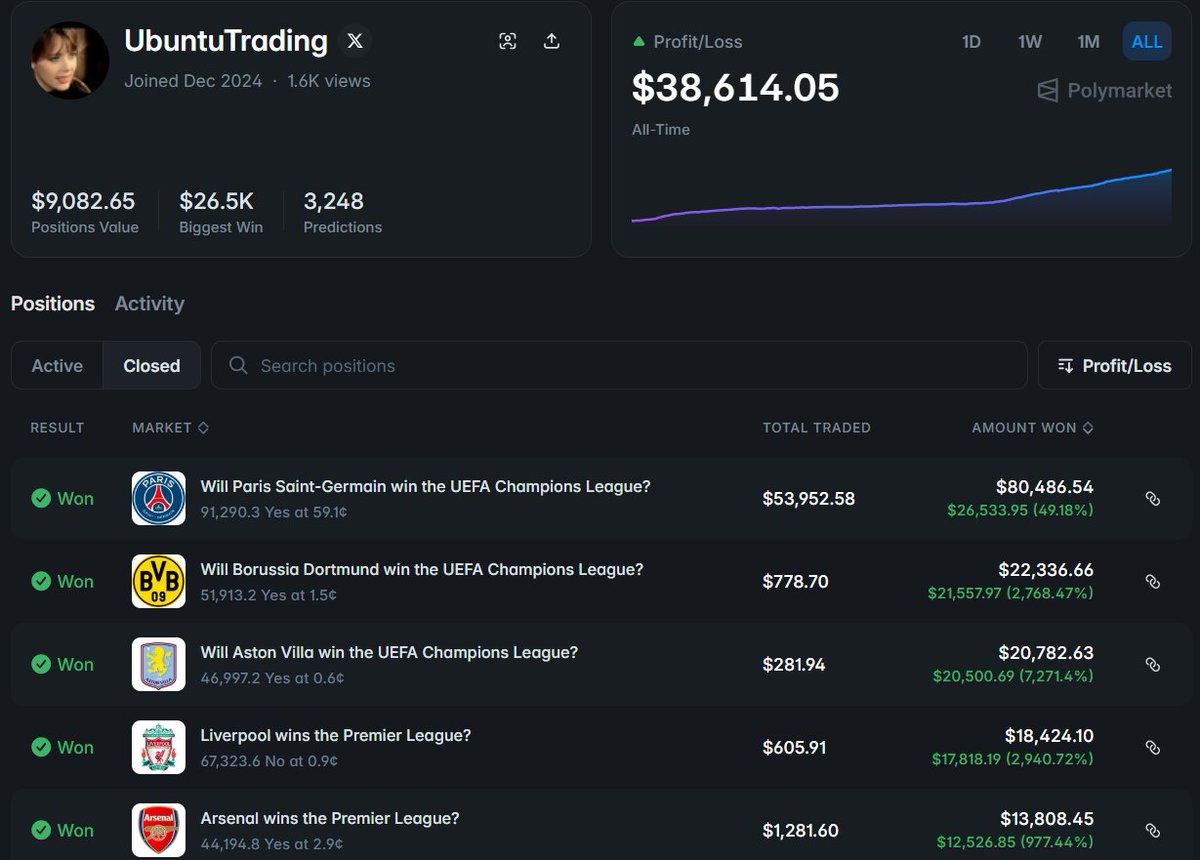Click the green Profit/Loss up-triangle icon
The image size is (1200, 860).
[639, 42]
